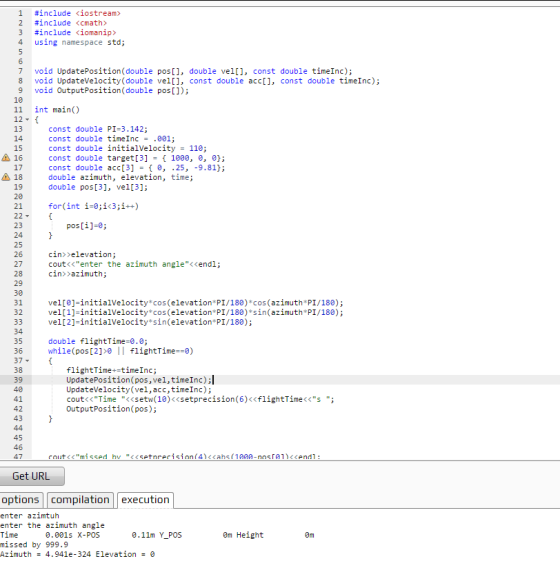Click the '#include <cmath>' line
560x570 pixels.
point(71,23)
